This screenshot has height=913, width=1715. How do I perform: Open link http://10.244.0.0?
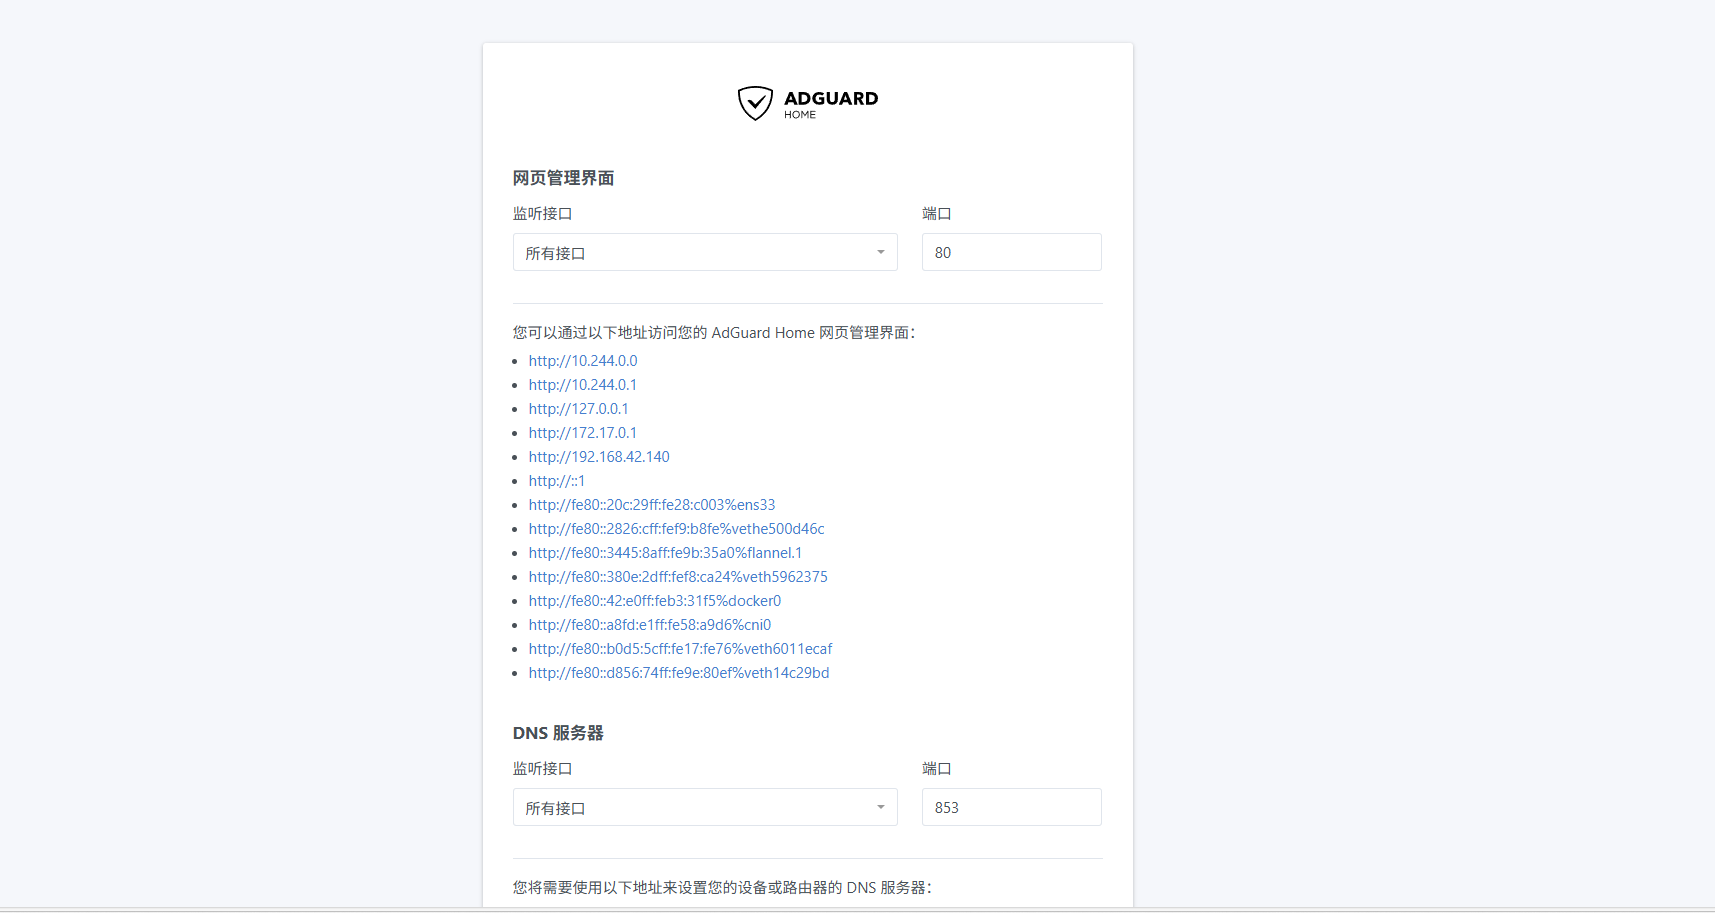click(583, 361)
